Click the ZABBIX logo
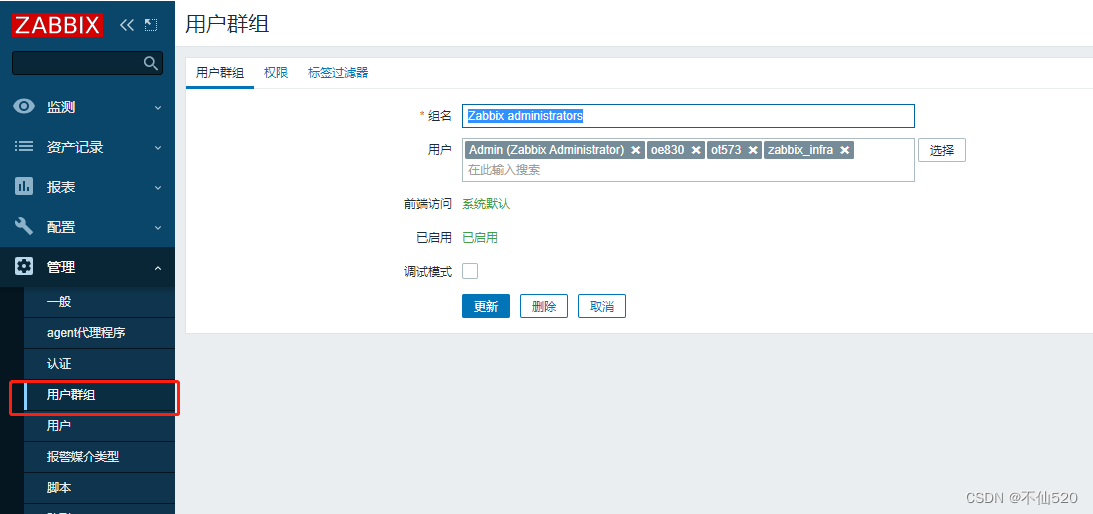Viewport: 1093px width, 514px height. pos(58,25)
